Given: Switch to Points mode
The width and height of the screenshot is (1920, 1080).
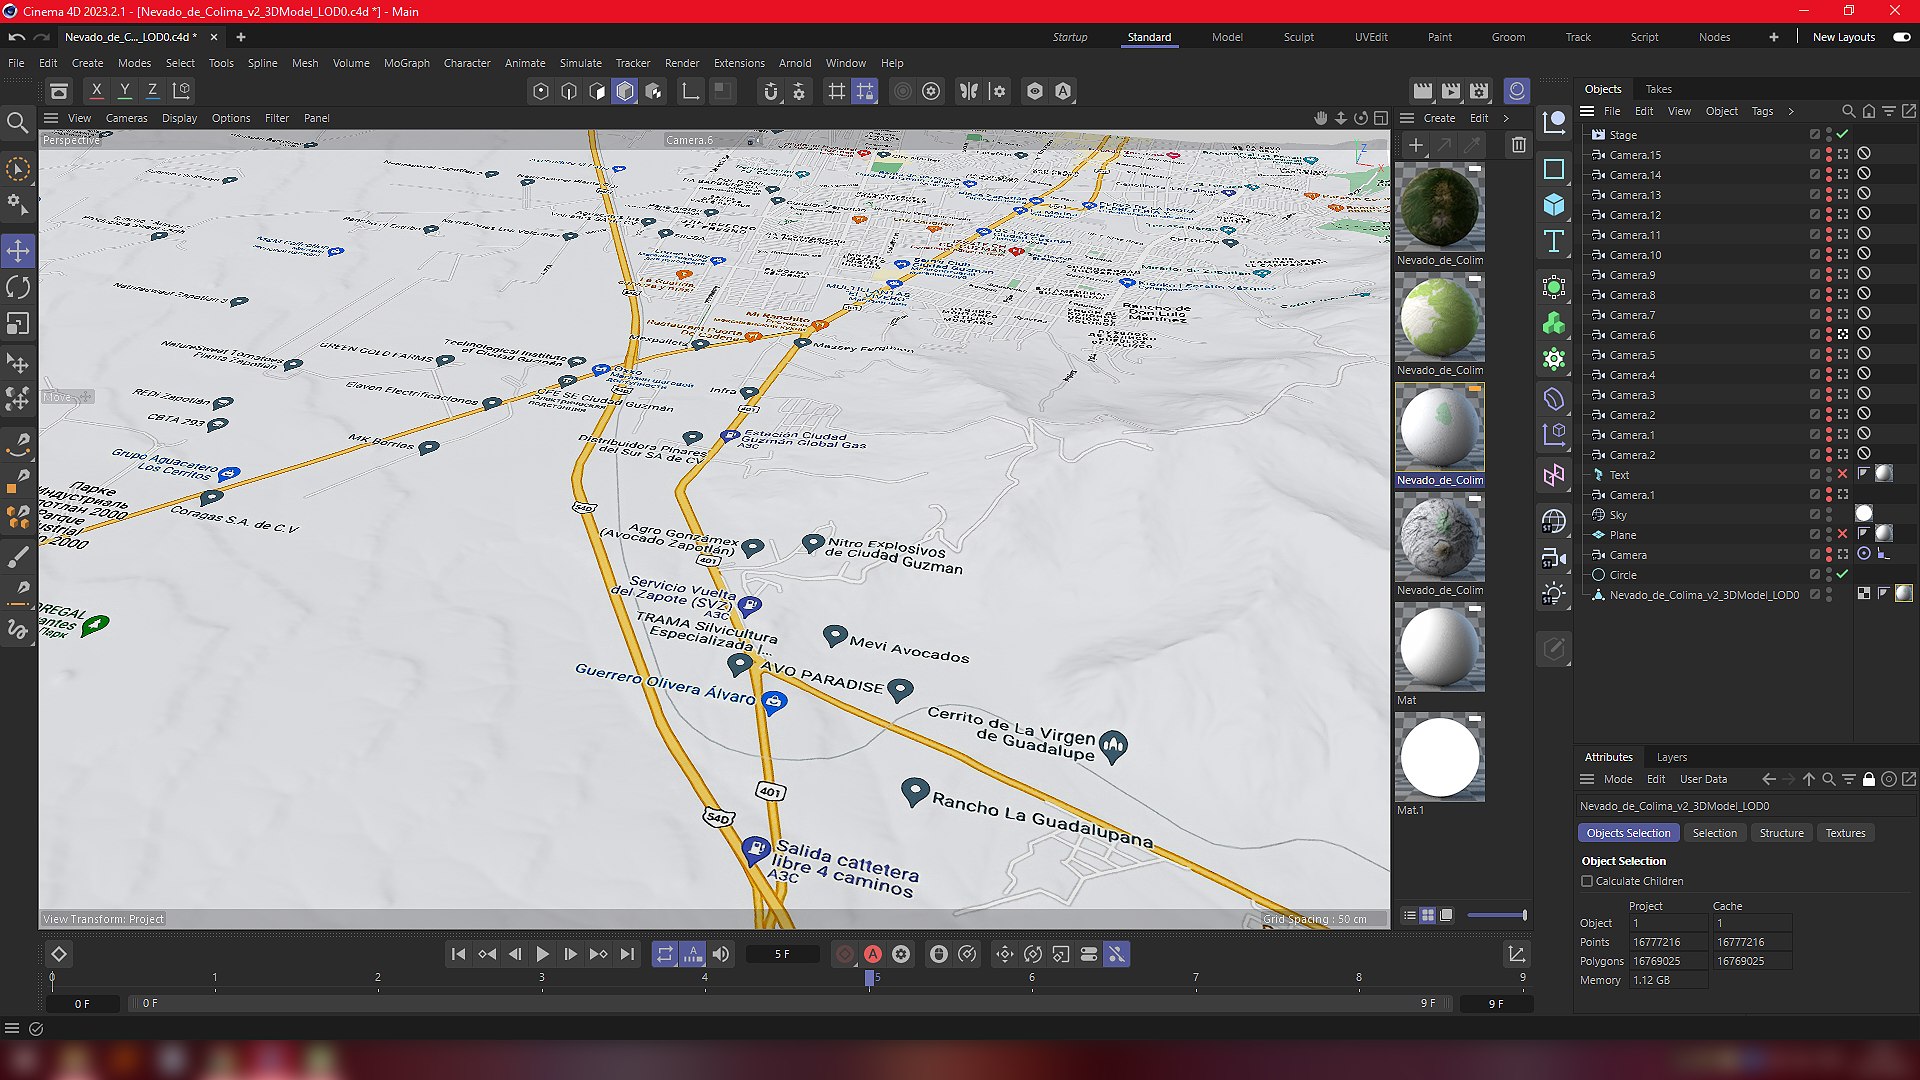Looking at the screenshot, I should 541,91.
